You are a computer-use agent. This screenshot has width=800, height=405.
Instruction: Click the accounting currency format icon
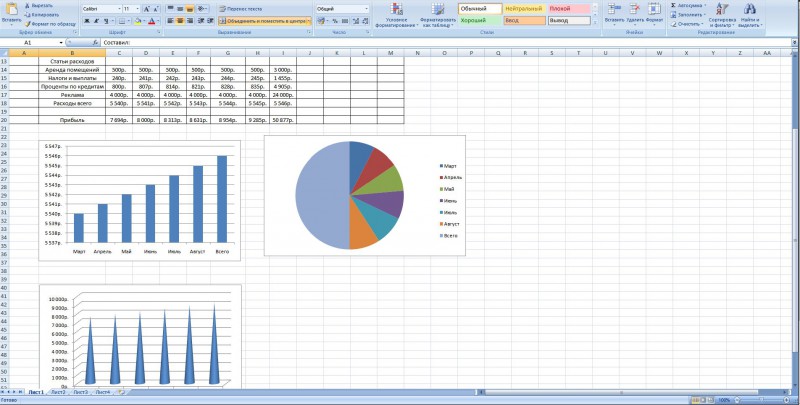coord(321,21)
